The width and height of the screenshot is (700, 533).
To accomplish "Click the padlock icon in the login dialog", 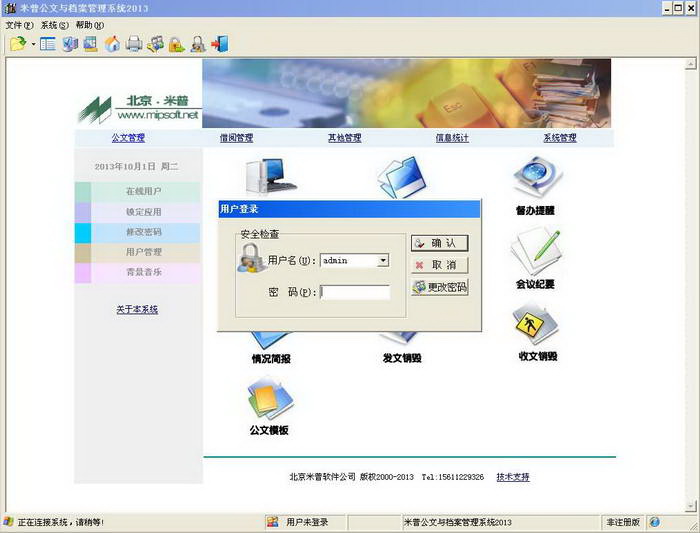I will 251,258.
